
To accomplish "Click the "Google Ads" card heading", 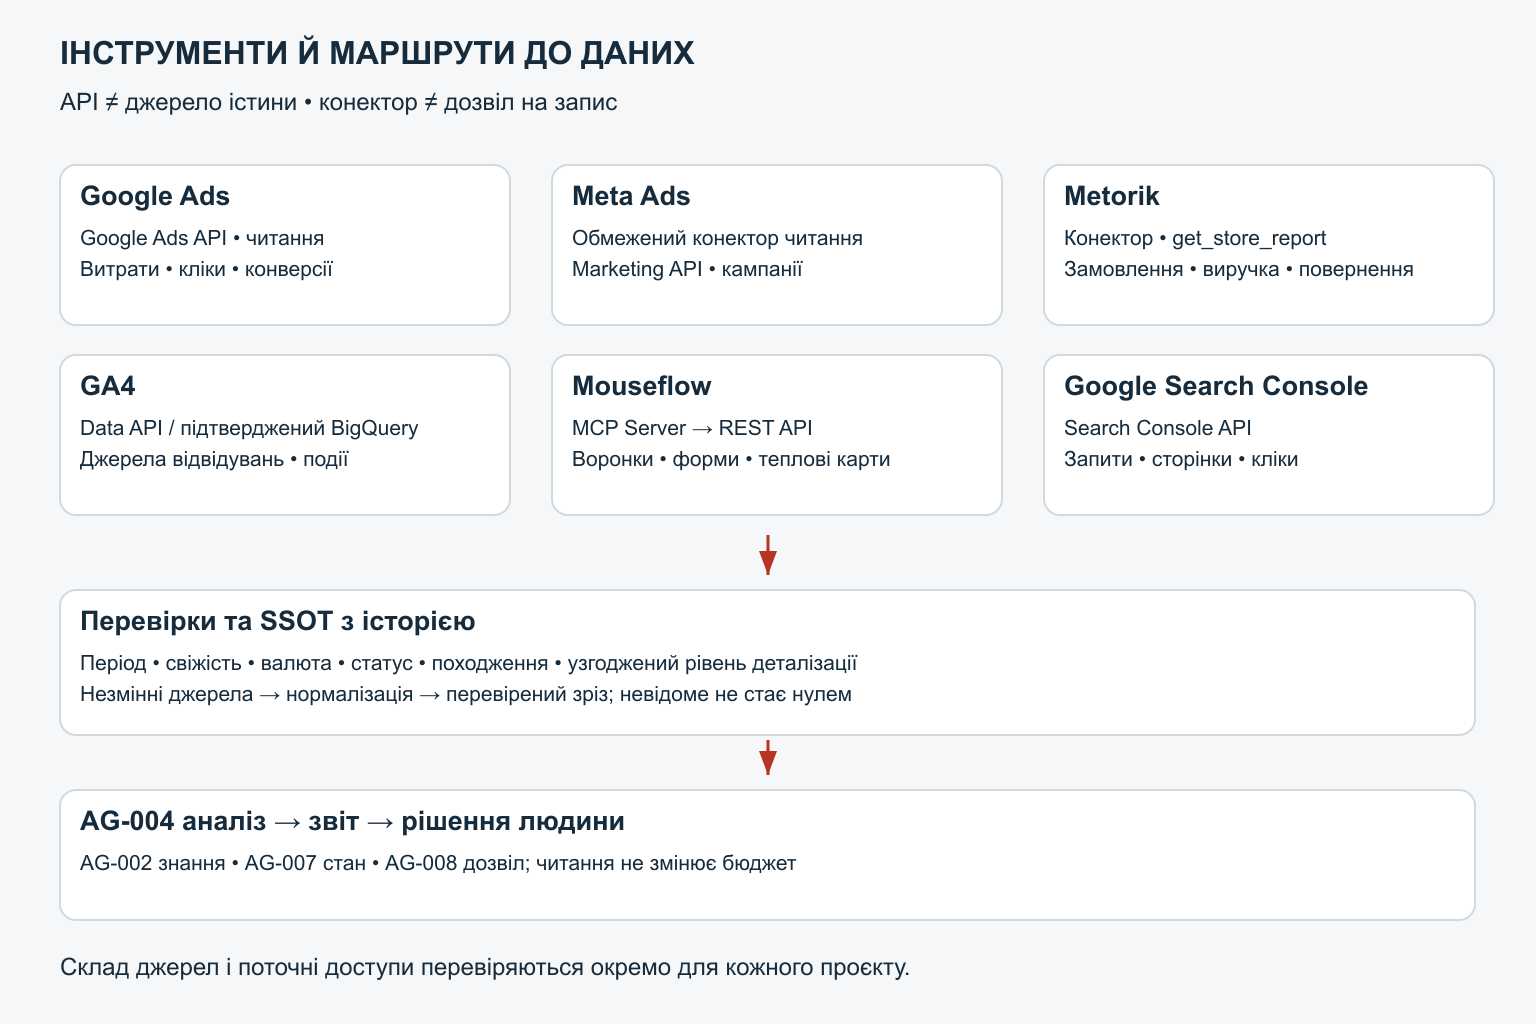I will coord(155,196).
